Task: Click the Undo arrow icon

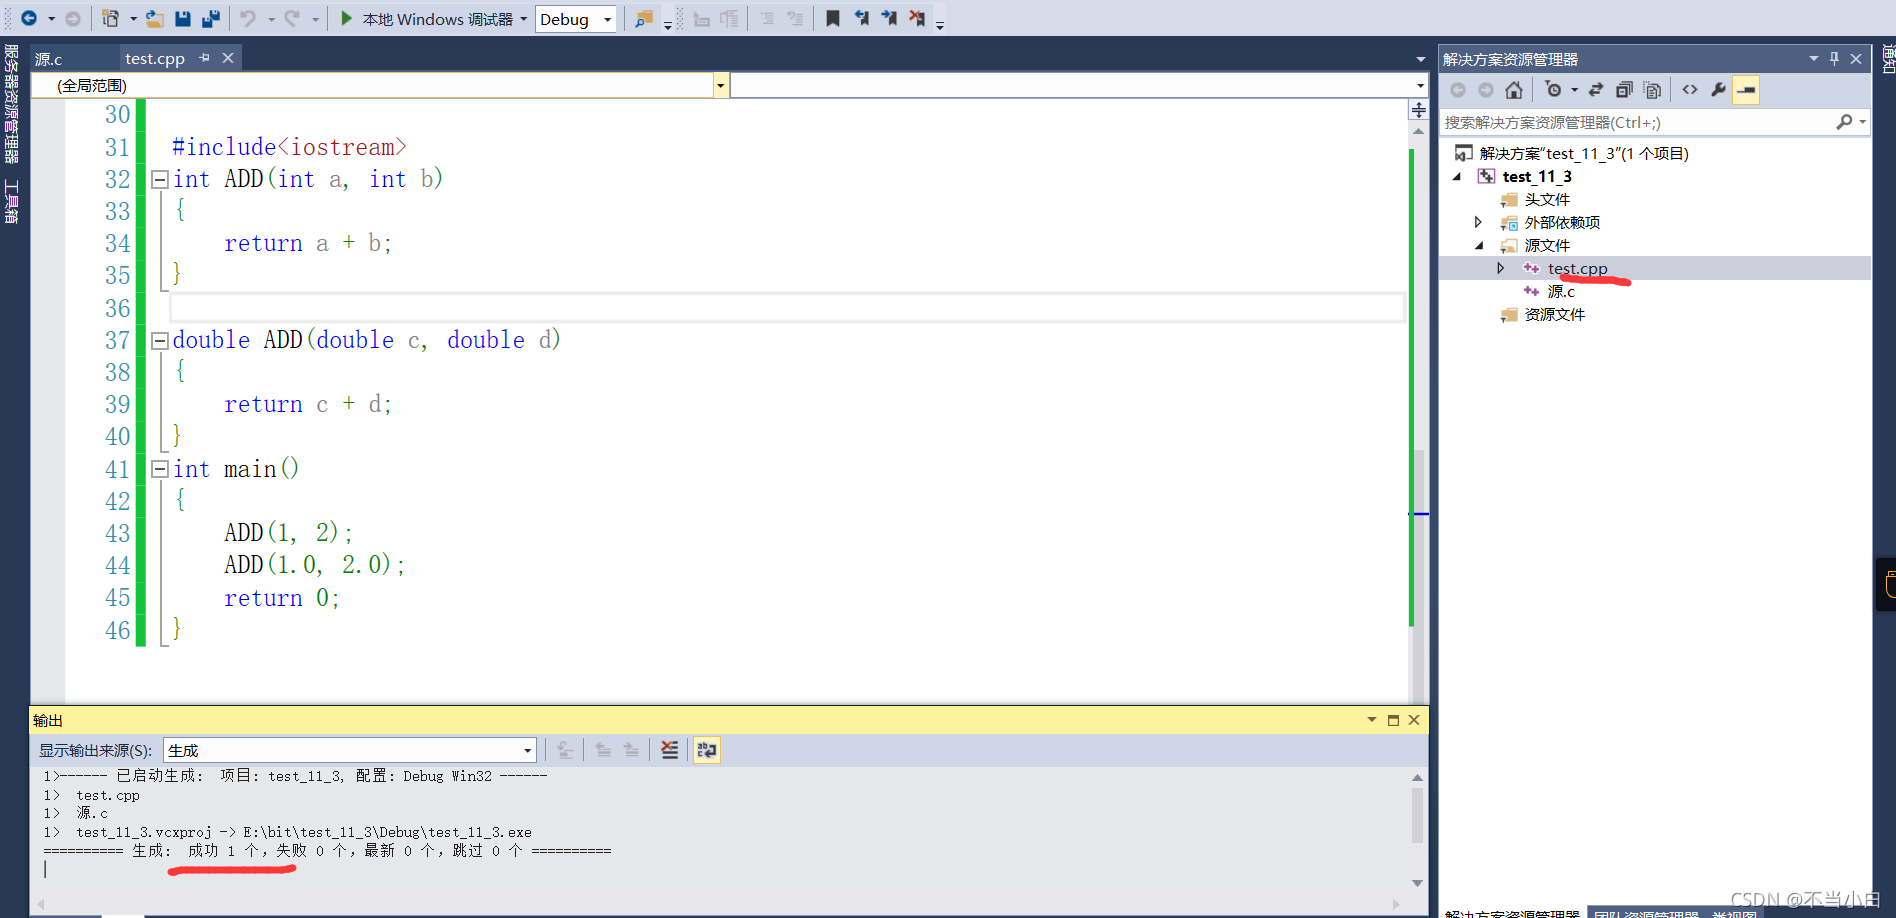Action: pyautogui.click(x=248, y=18)
